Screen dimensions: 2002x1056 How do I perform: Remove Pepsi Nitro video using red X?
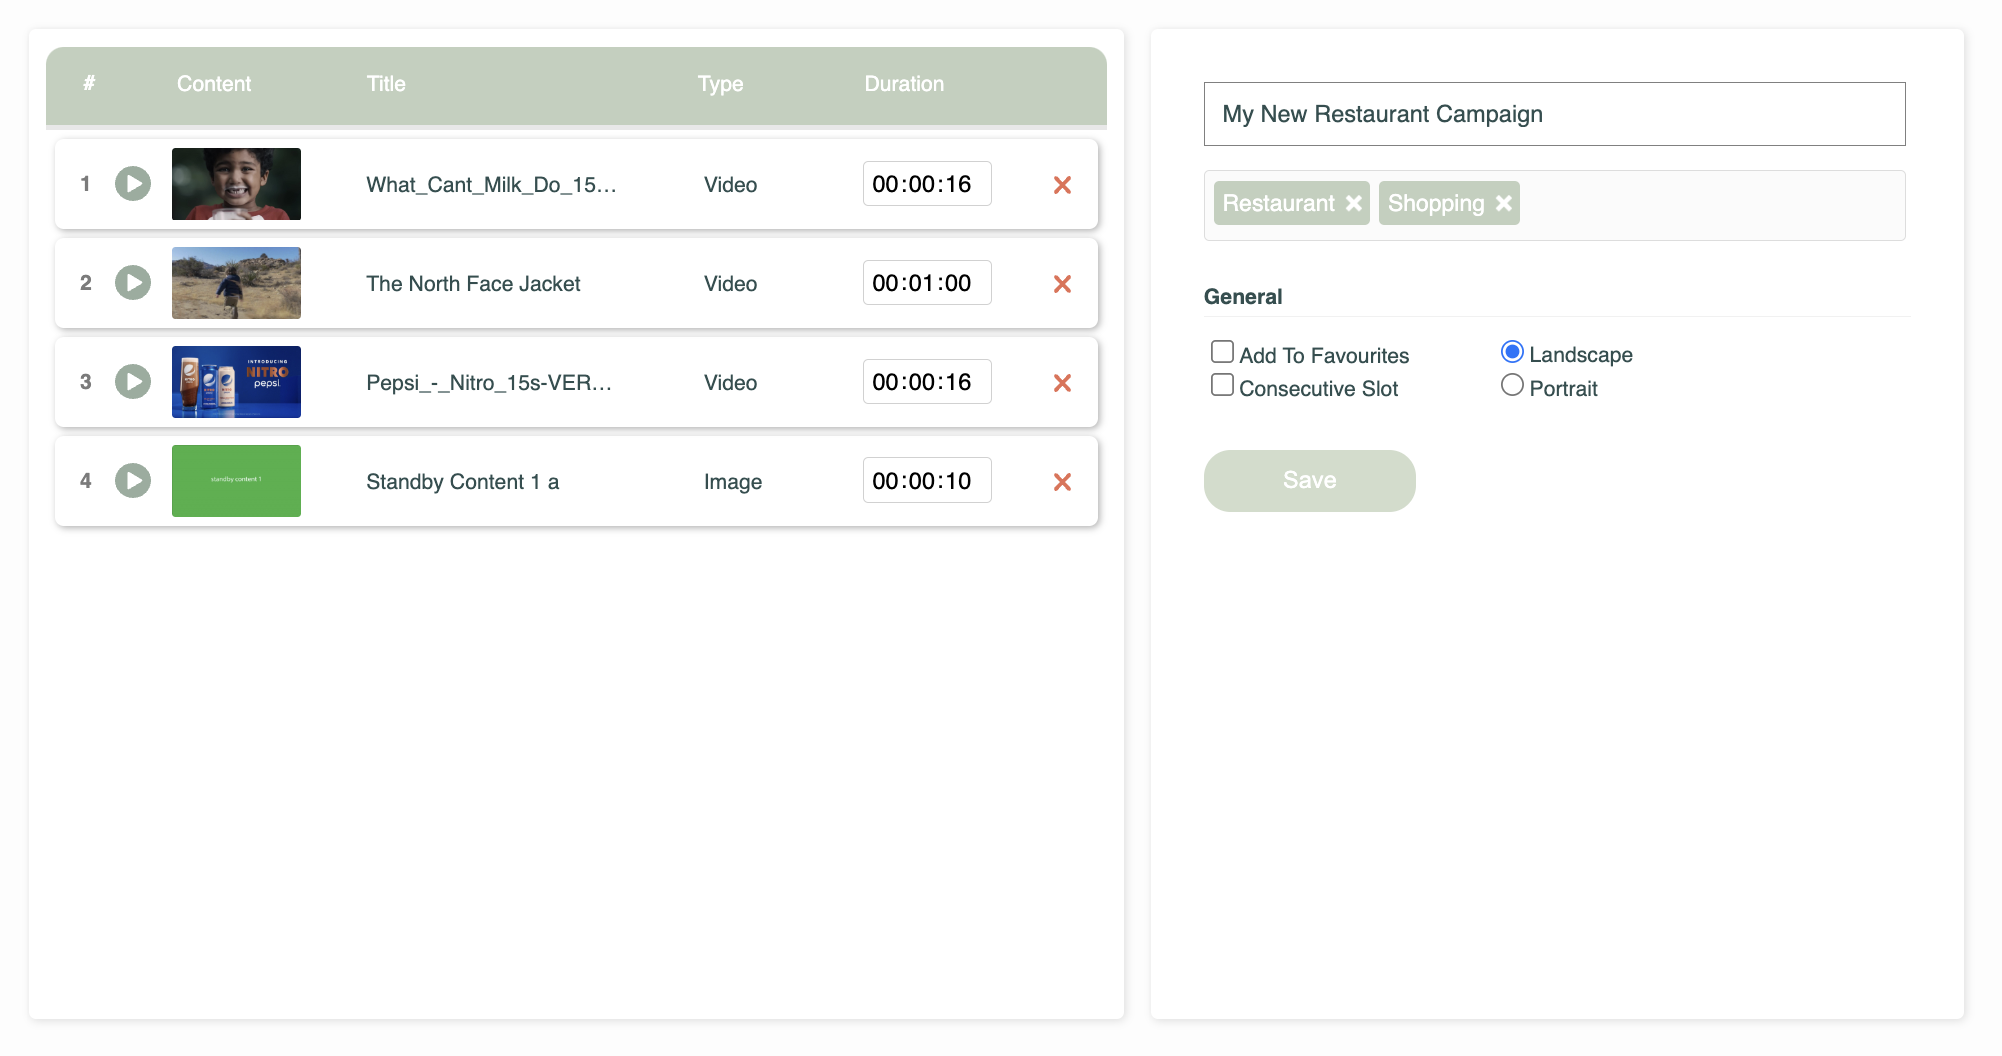(x=1062, y=383)
